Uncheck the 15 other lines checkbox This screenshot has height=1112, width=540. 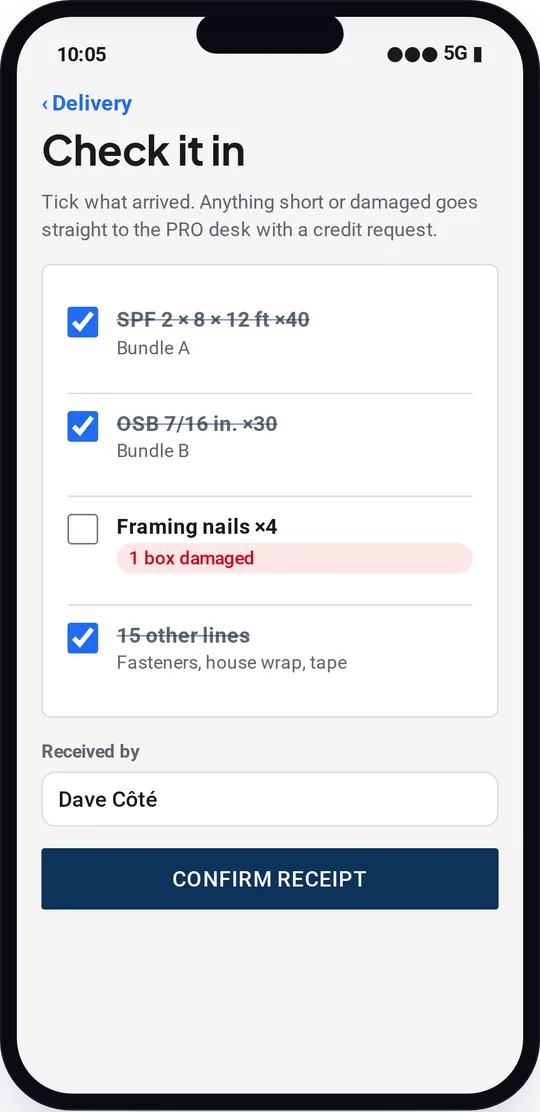pos(82,638)
